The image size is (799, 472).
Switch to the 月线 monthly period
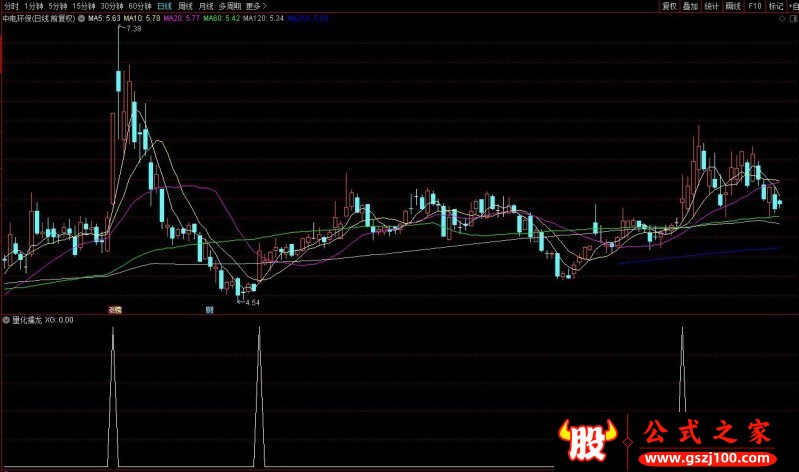pyautogui.click(x=206, y=6)
